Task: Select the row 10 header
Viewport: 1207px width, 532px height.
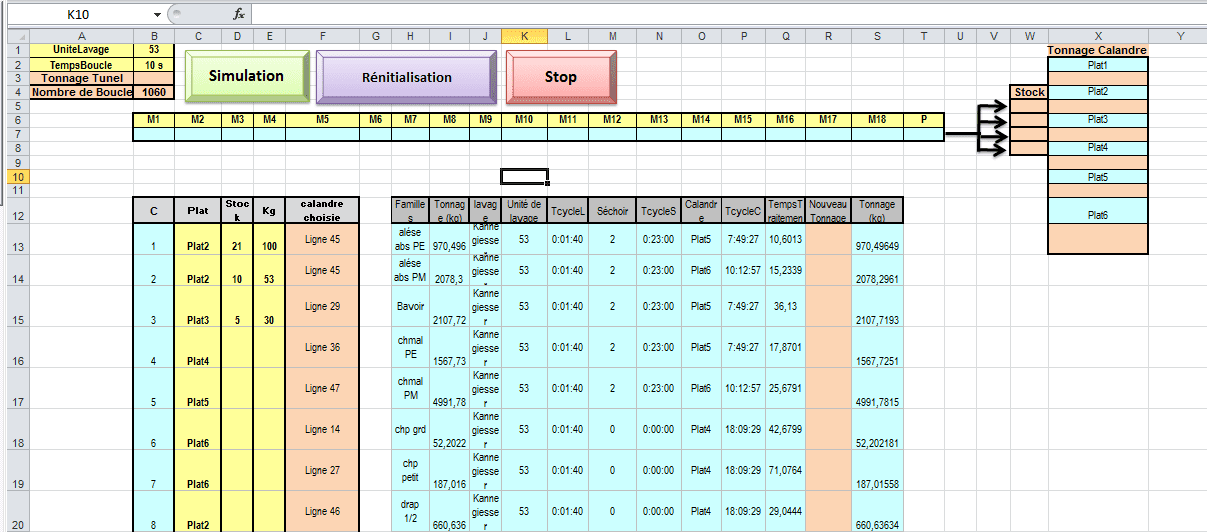Action: [15, 176]
